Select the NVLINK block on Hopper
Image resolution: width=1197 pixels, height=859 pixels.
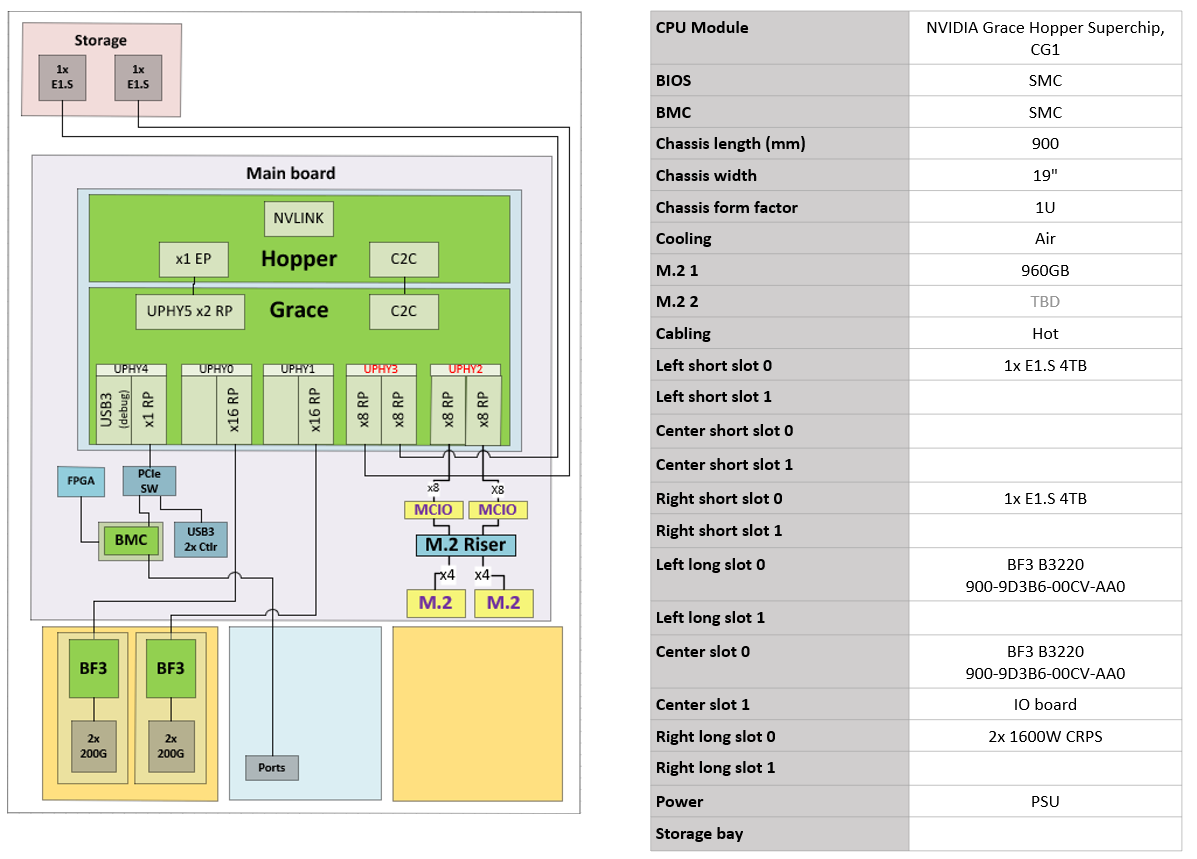pos(297,218)
